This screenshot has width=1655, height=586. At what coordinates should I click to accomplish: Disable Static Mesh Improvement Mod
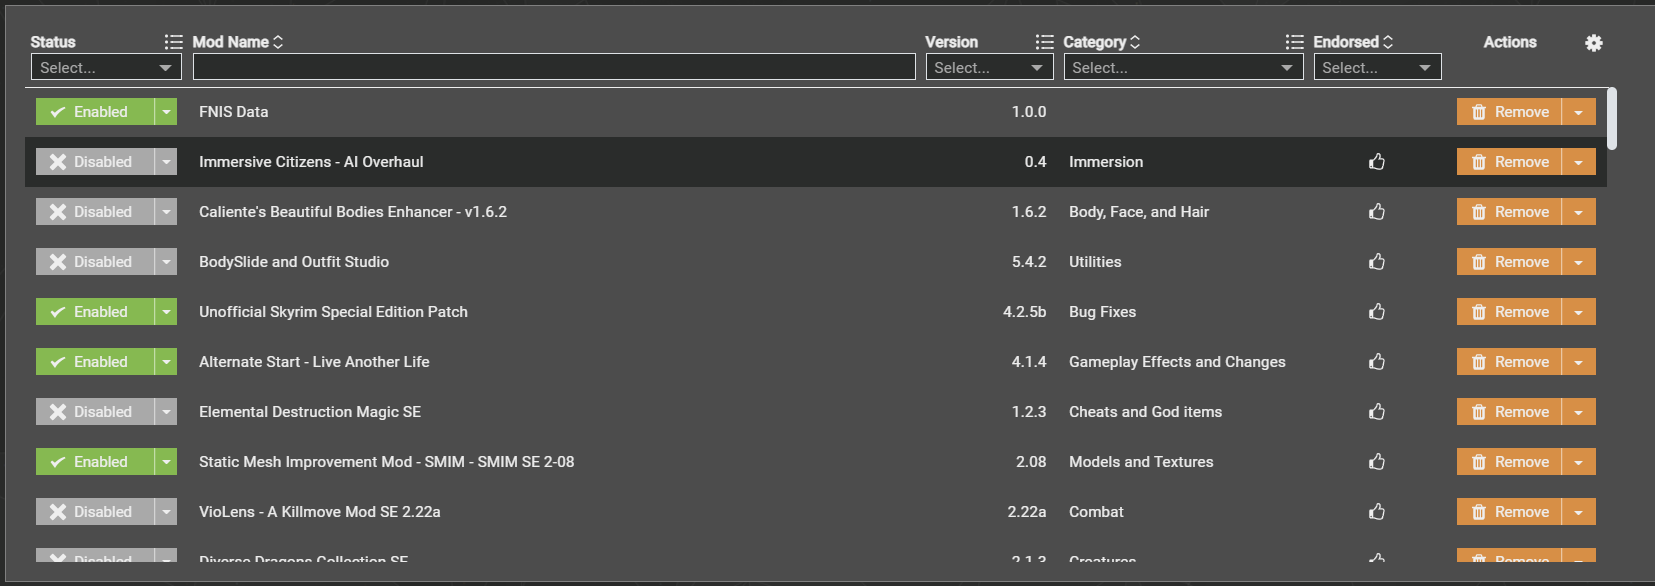pos(95,461)
